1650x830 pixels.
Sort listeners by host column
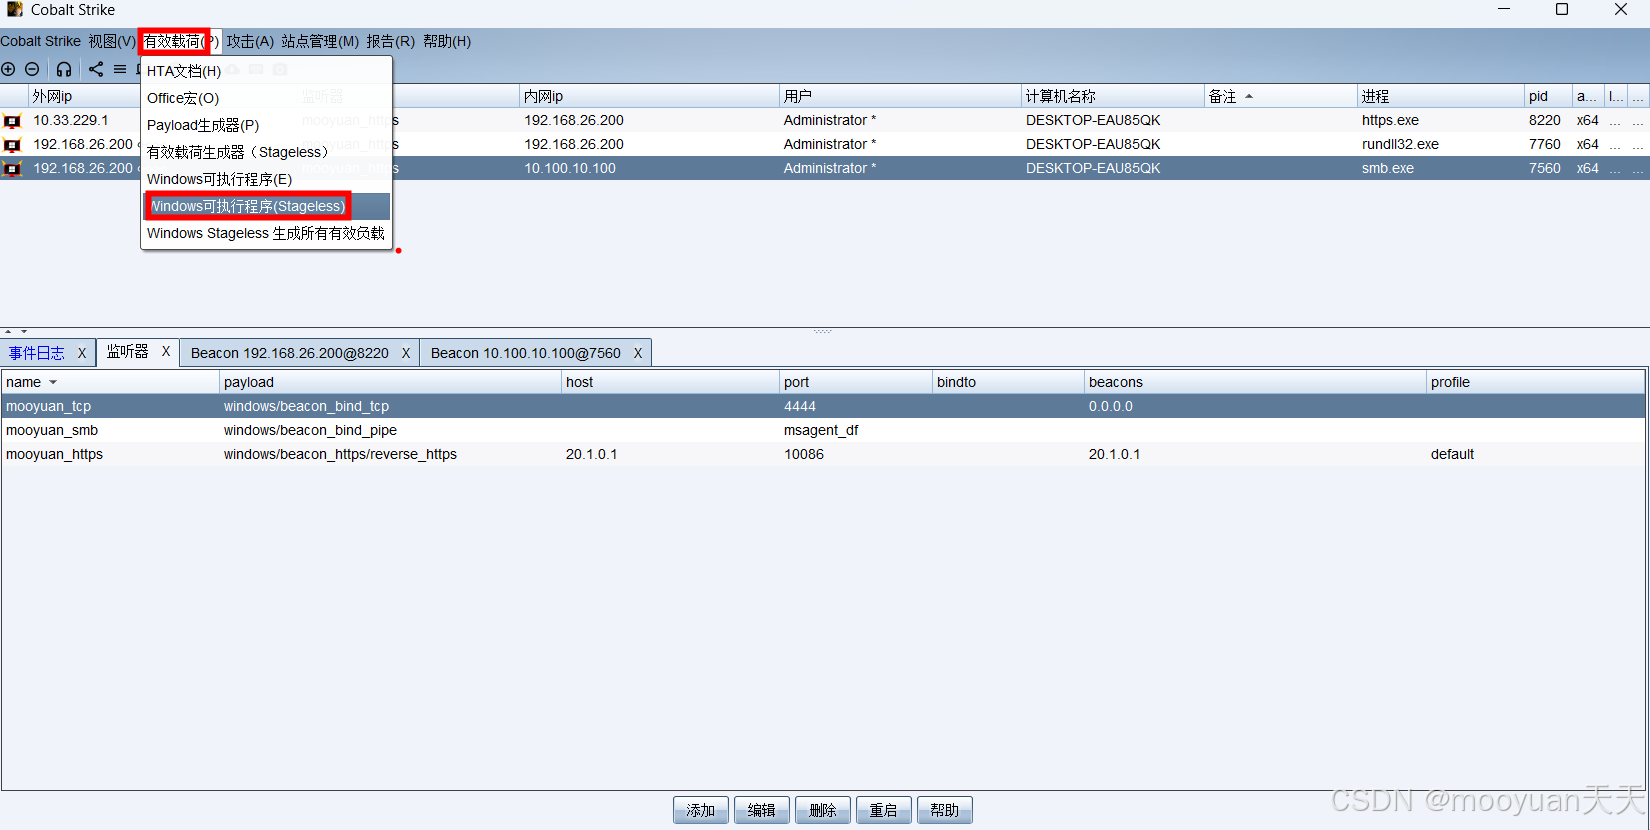tap(670, 382)
